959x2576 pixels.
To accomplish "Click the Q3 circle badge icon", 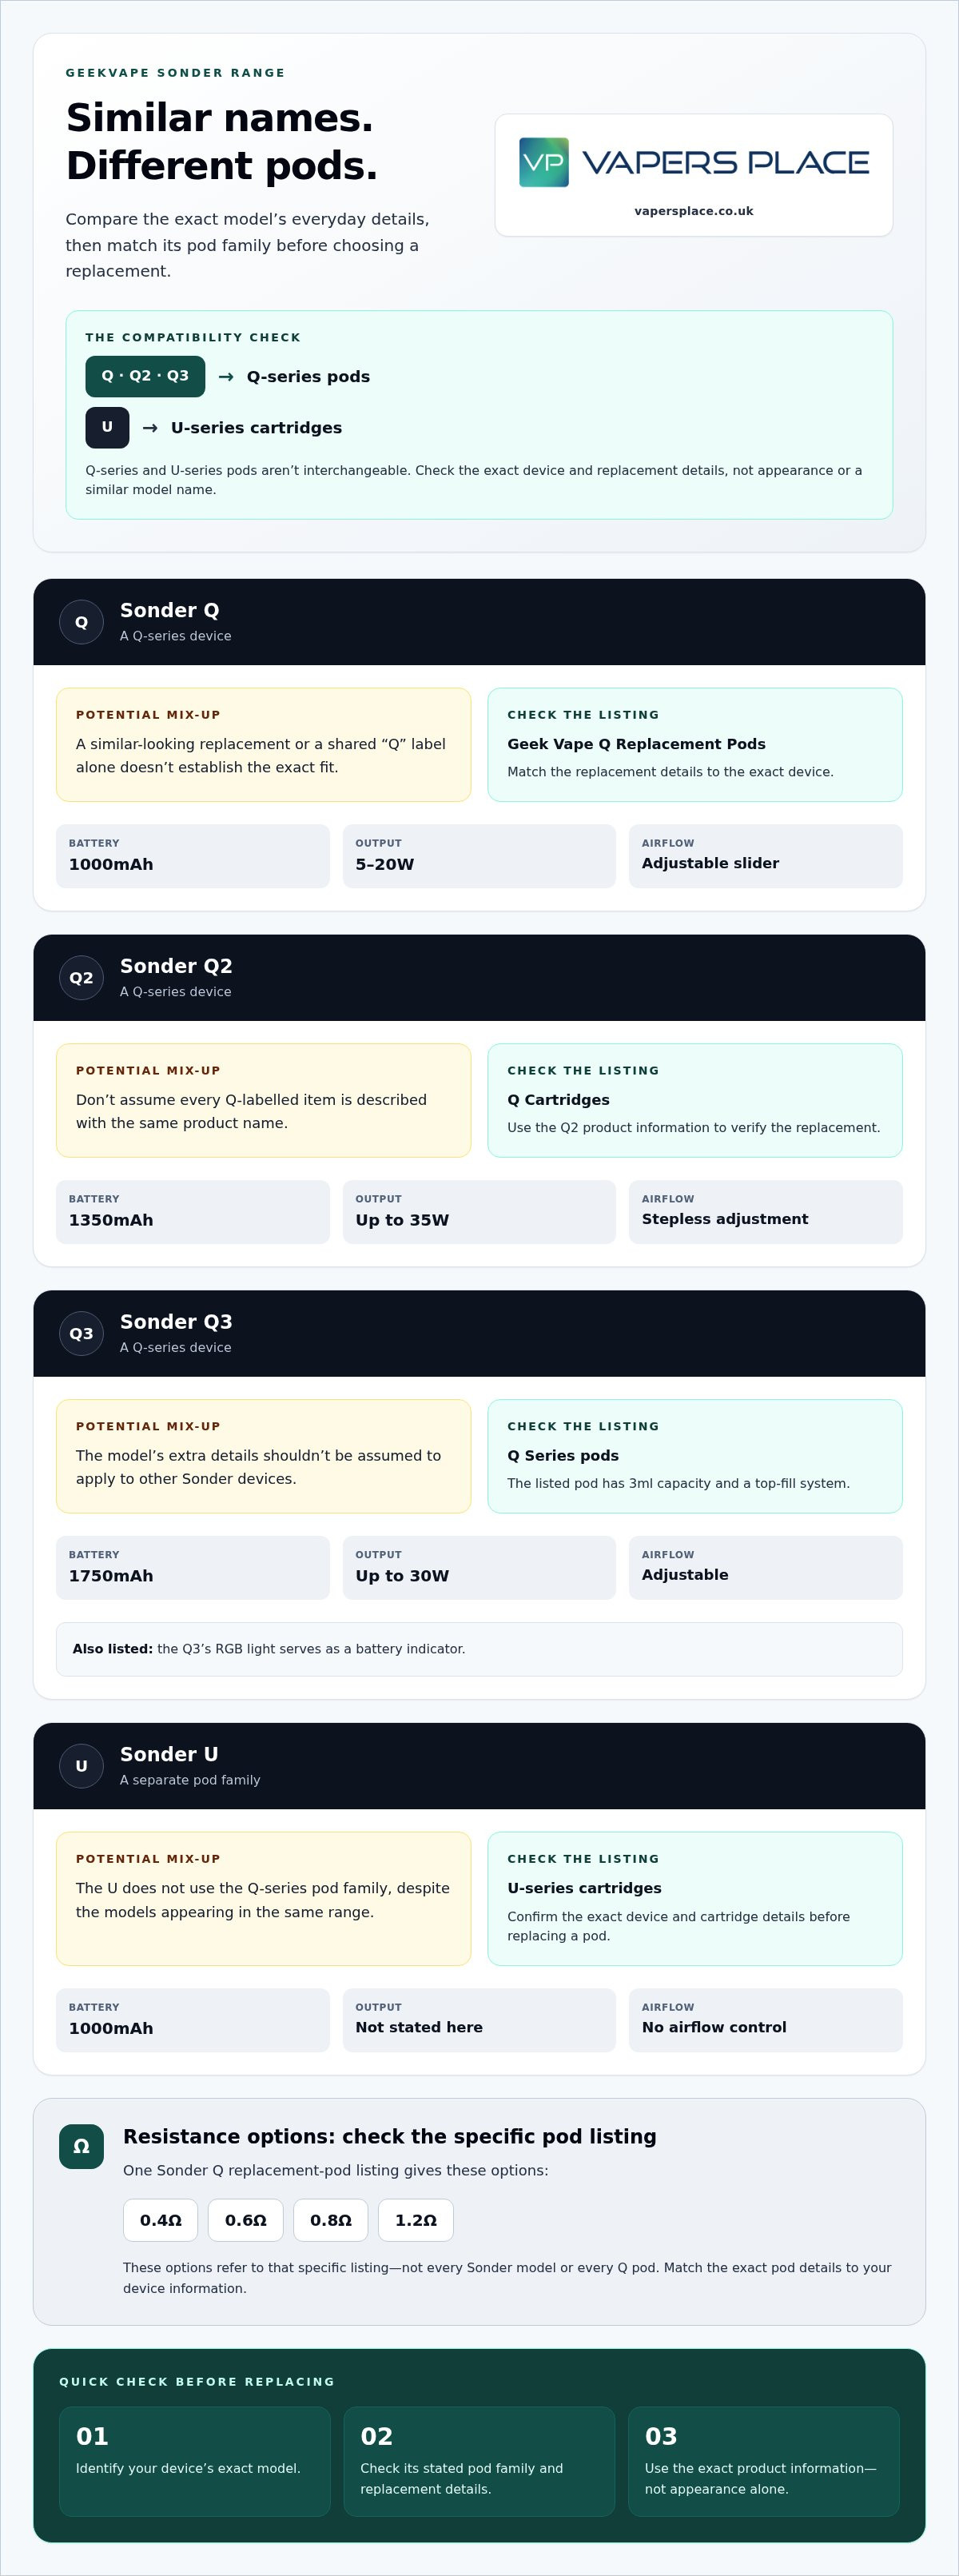I will tap(81, 1333).
